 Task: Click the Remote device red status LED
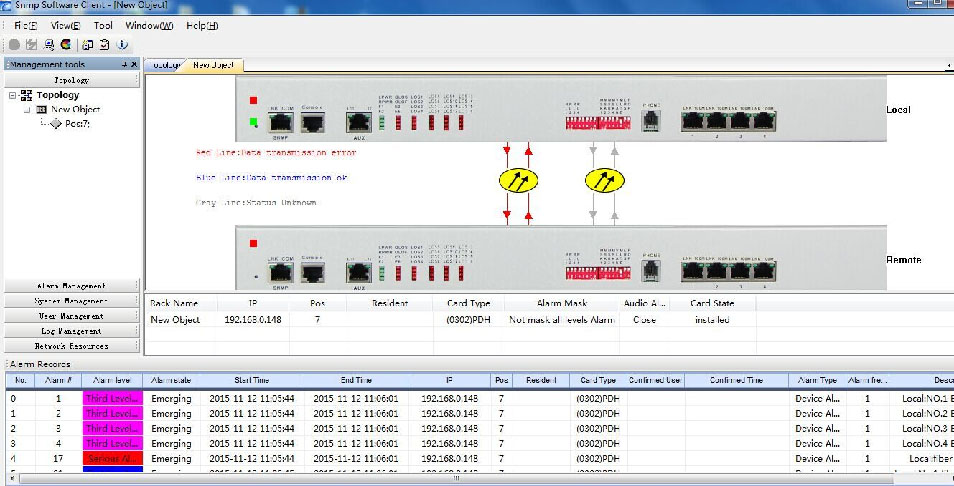click(x=253, y=243)
